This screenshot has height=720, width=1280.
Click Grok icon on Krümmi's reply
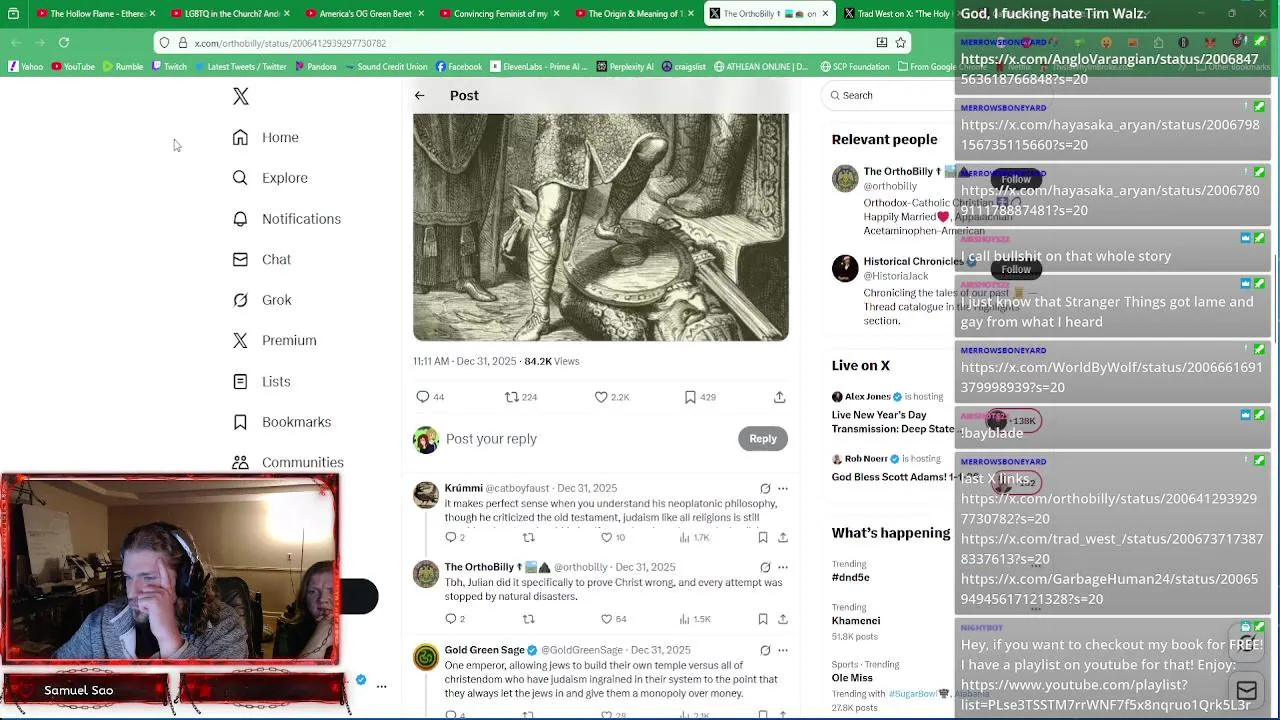765,489
